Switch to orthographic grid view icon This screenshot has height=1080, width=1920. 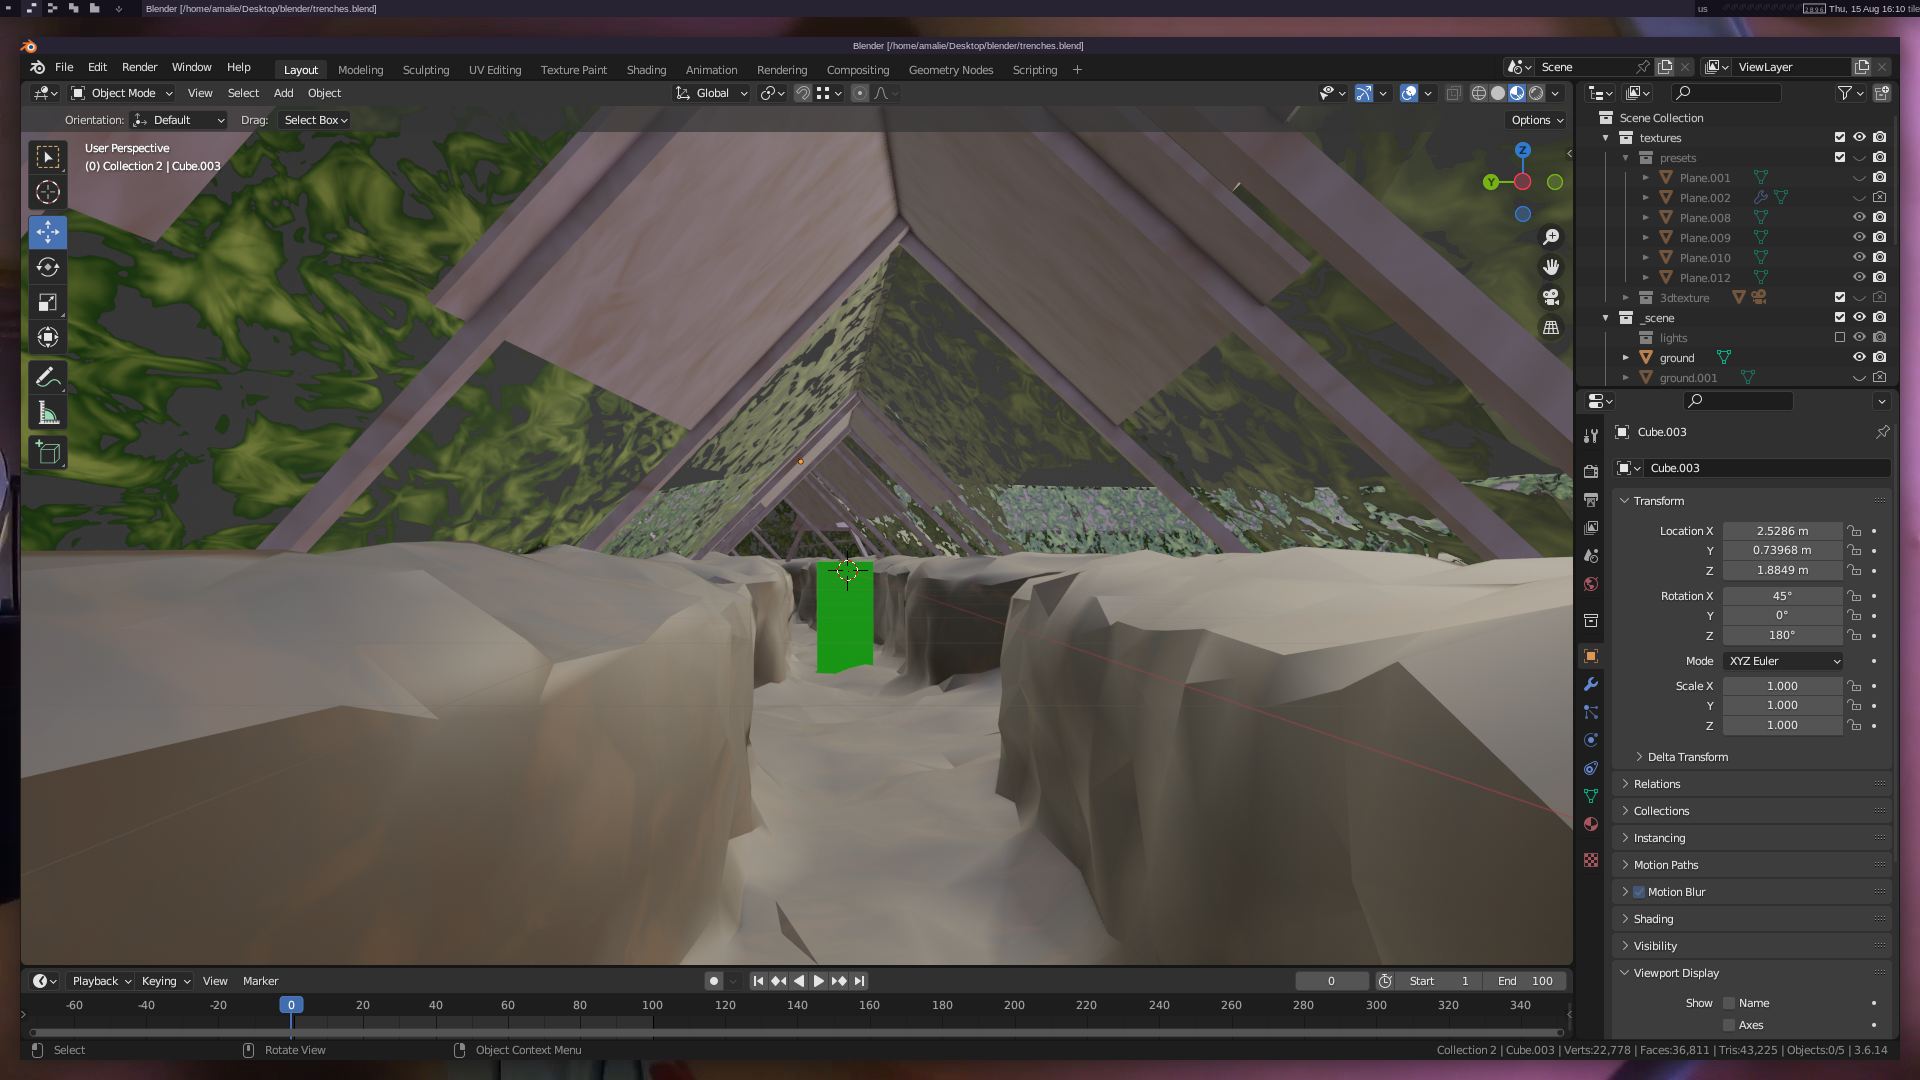(1551, 328)
